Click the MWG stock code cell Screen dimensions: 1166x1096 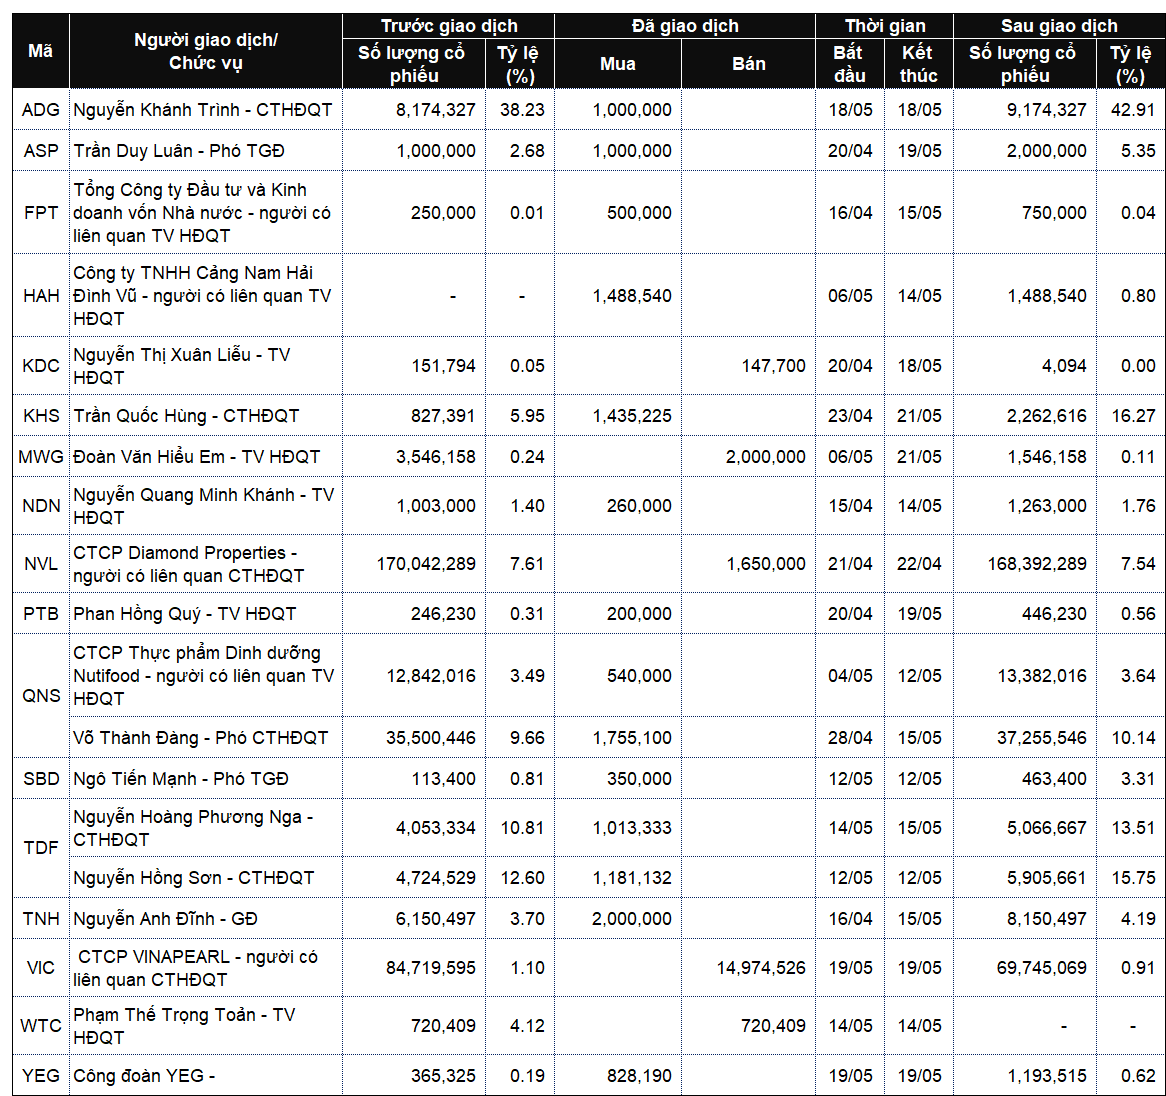[41, 457]
